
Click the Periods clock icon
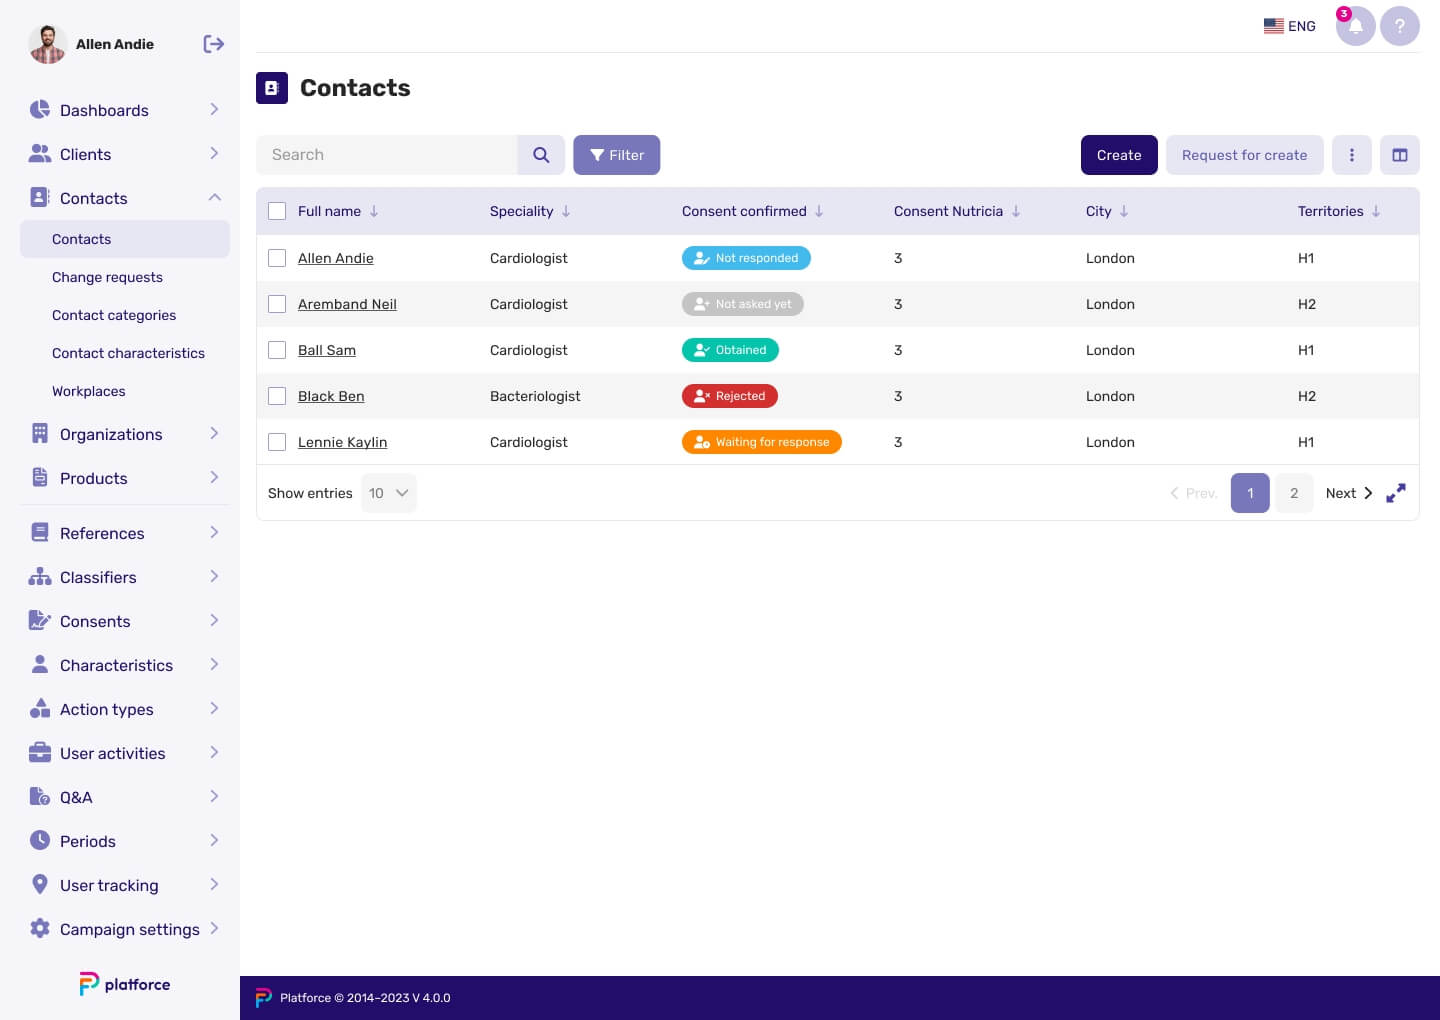[x=40, y=841]
